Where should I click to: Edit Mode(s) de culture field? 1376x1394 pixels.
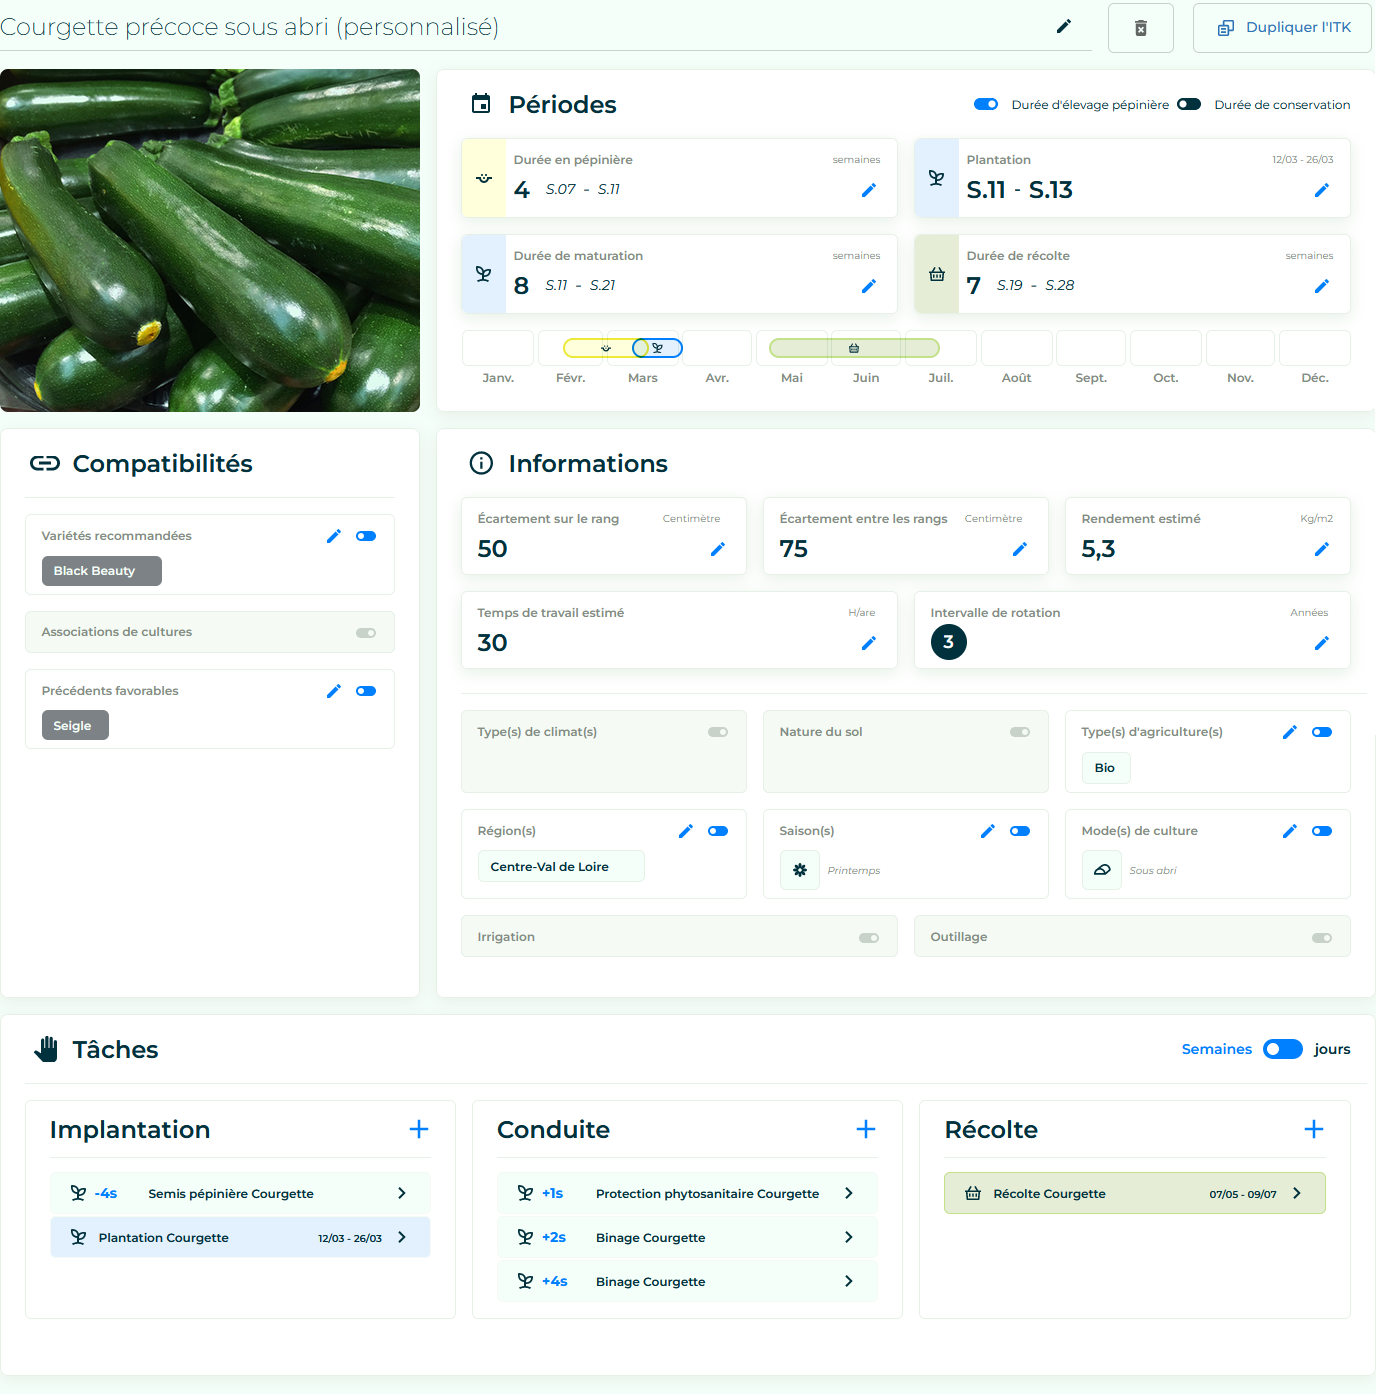(x=1290, y=831)
